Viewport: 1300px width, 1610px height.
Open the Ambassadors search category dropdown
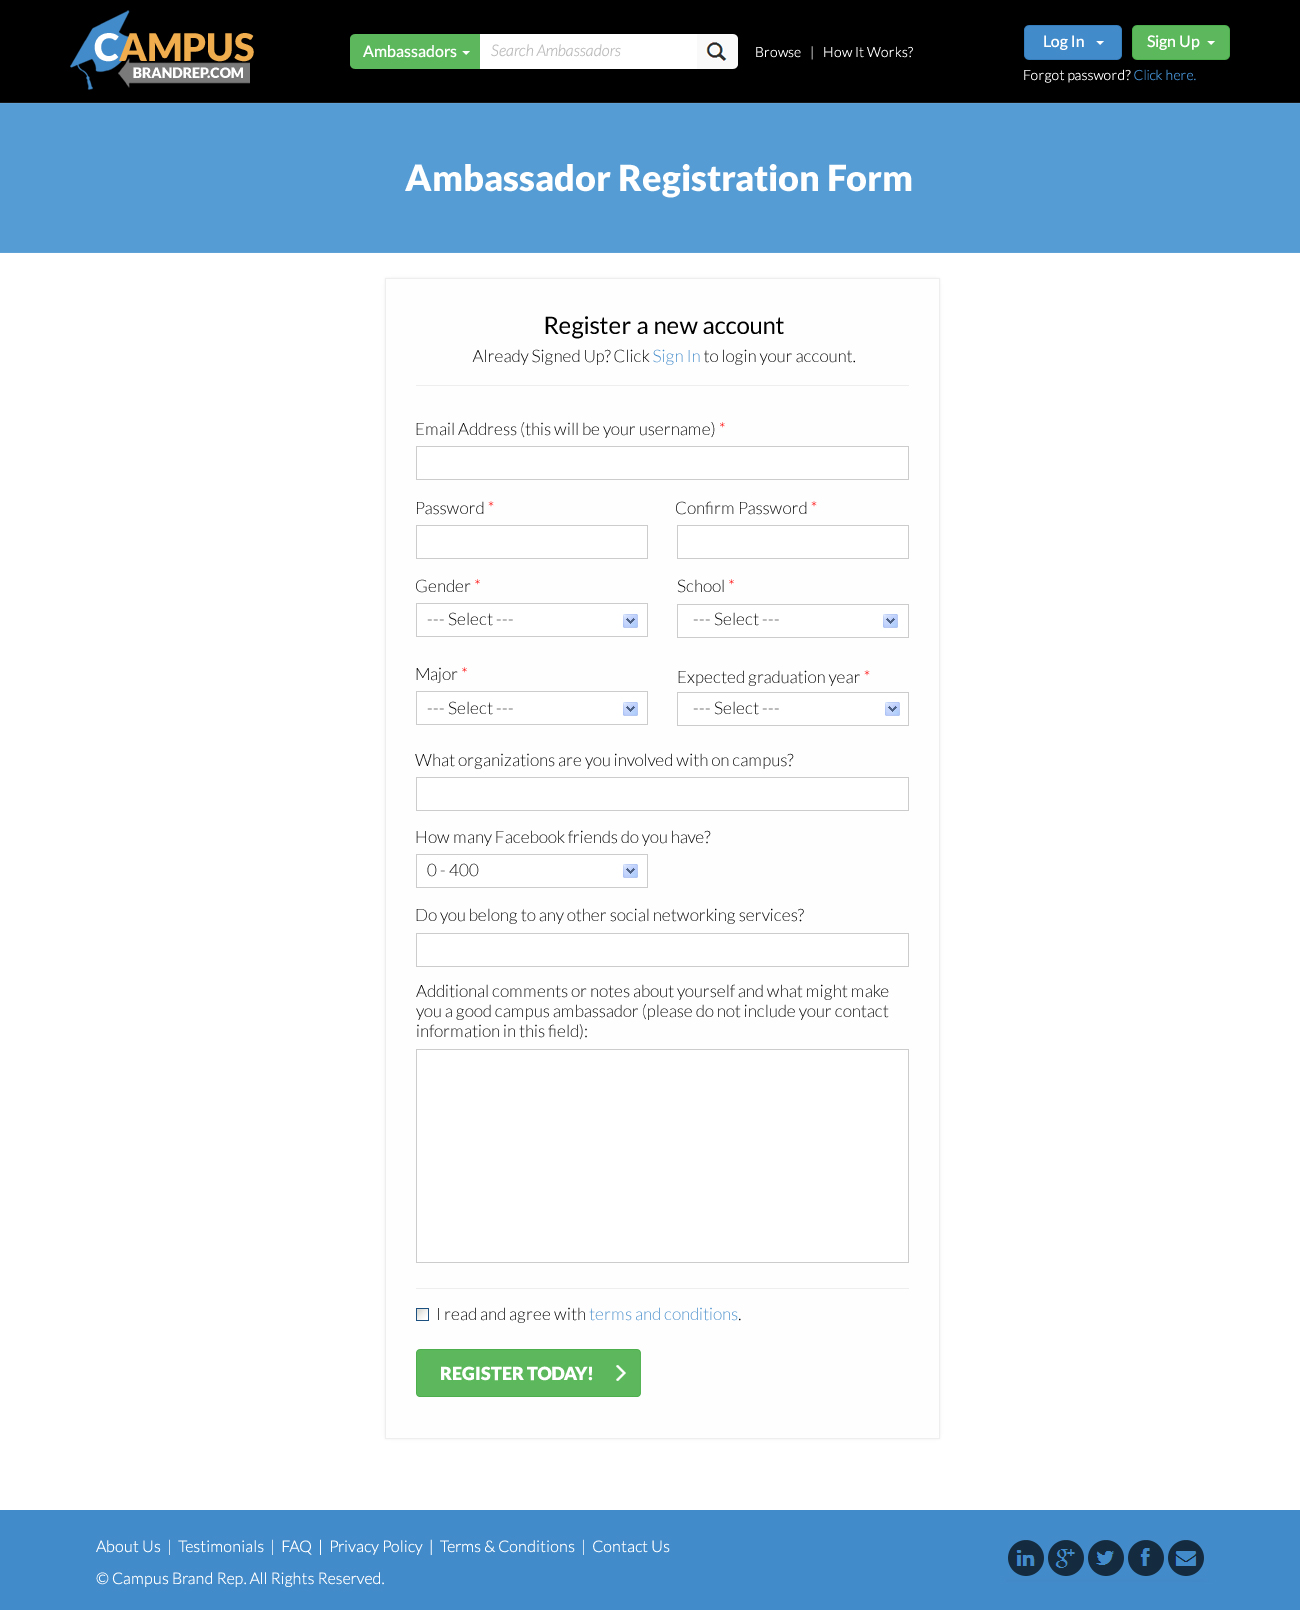(415, 52)
